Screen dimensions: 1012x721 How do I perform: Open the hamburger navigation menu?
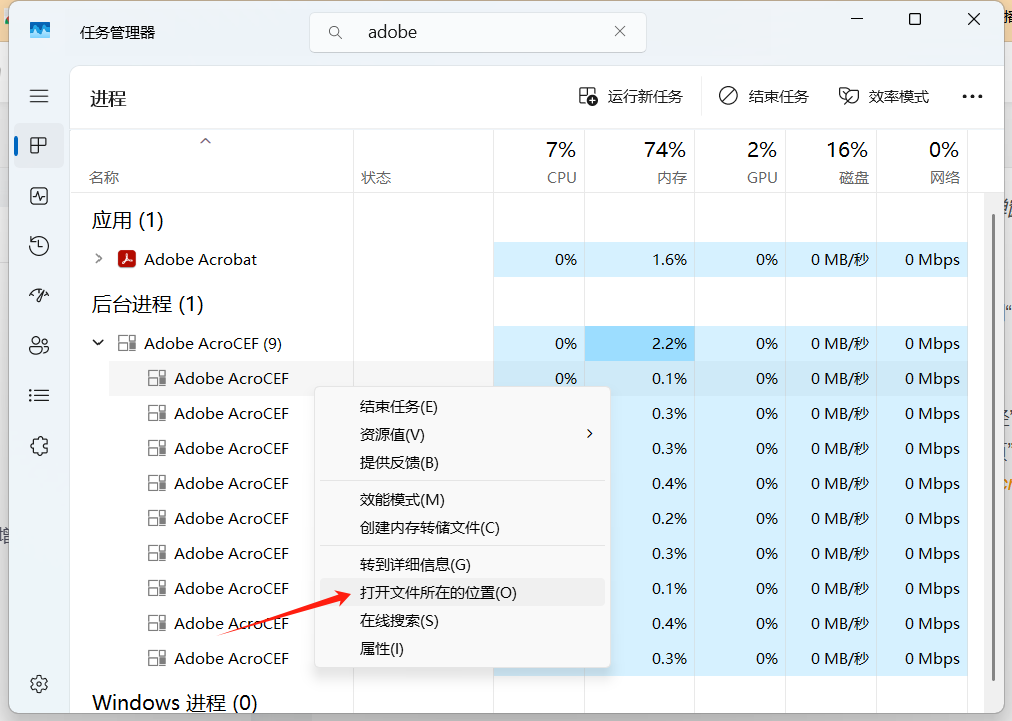click(39, 96)
